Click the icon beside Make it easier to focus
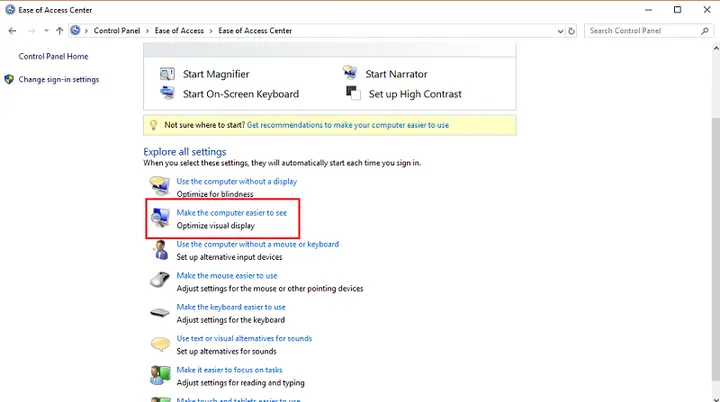Viewport: 720px width, 402px height. (x=160, y=375)
